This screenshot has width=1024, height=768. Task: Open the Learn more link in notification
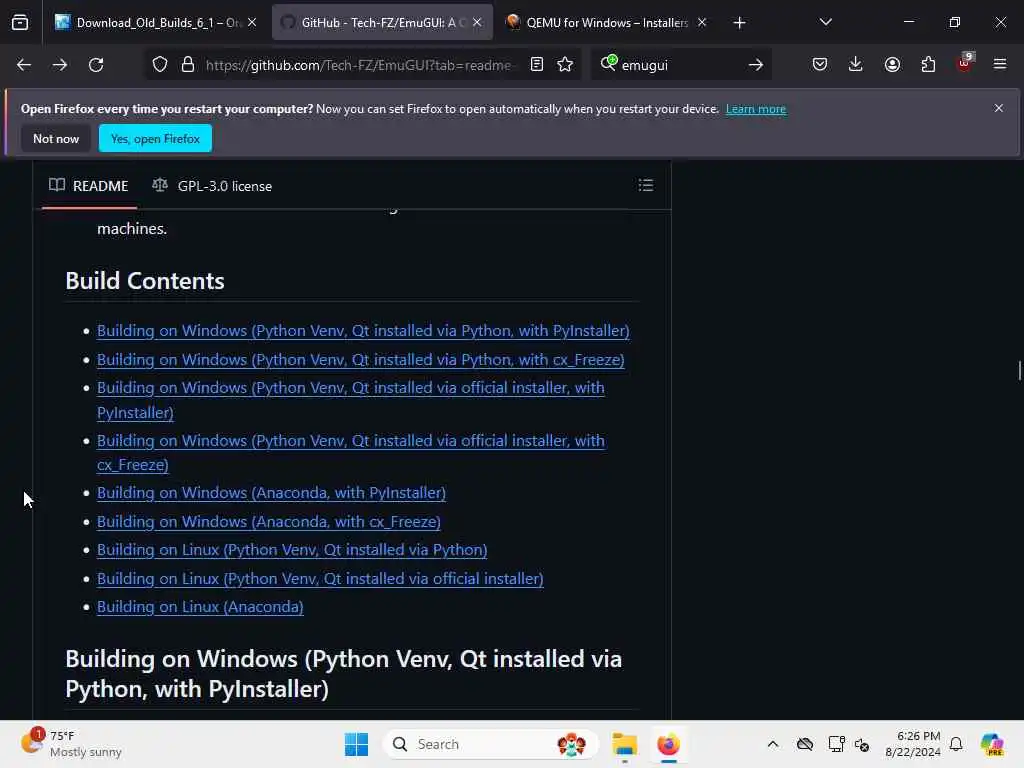[756, 109]
